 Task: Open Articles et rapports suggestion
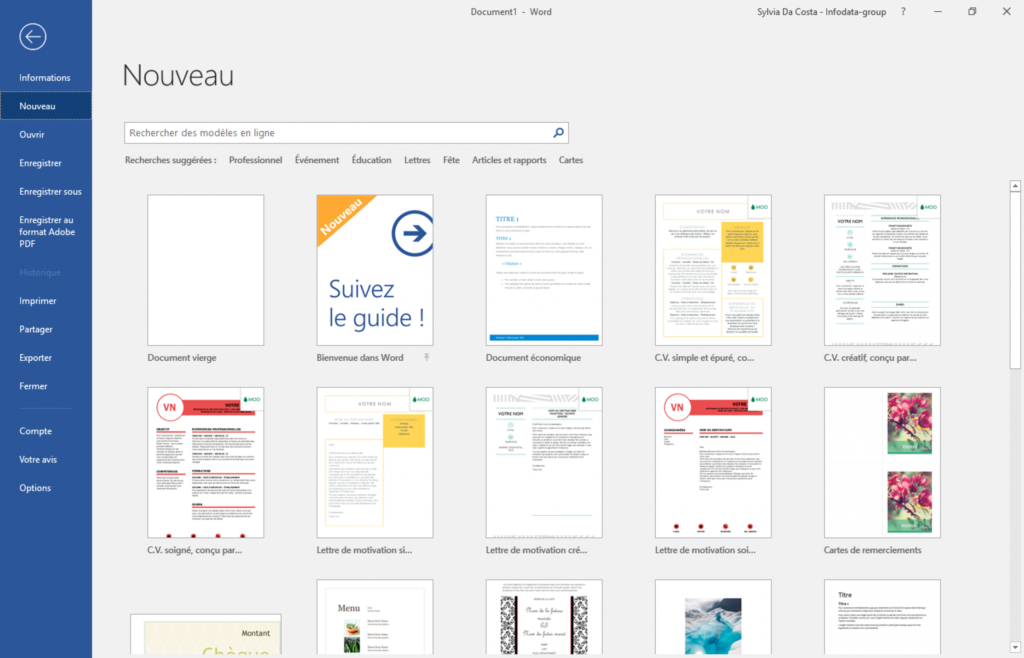click(x=509, y=160)
